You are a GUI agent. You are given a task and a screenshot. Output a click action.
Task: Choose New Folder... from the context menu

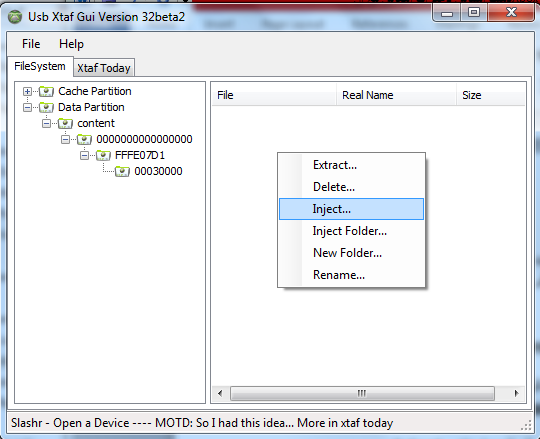(x=351, y=253)
